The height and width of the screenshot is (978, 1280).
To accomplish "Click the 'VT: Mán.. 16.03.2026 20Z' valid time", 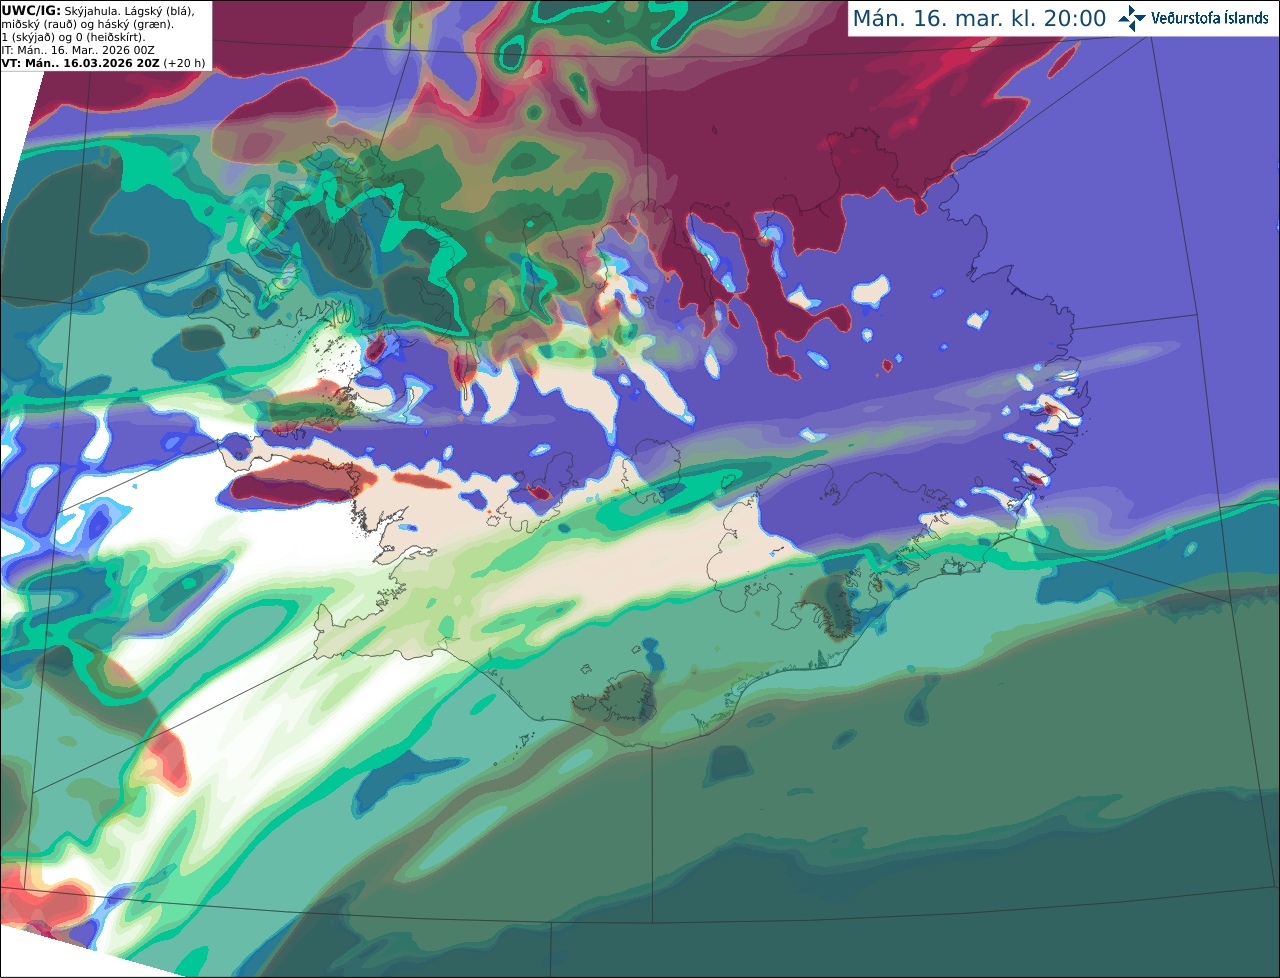I will pos(81,63).
